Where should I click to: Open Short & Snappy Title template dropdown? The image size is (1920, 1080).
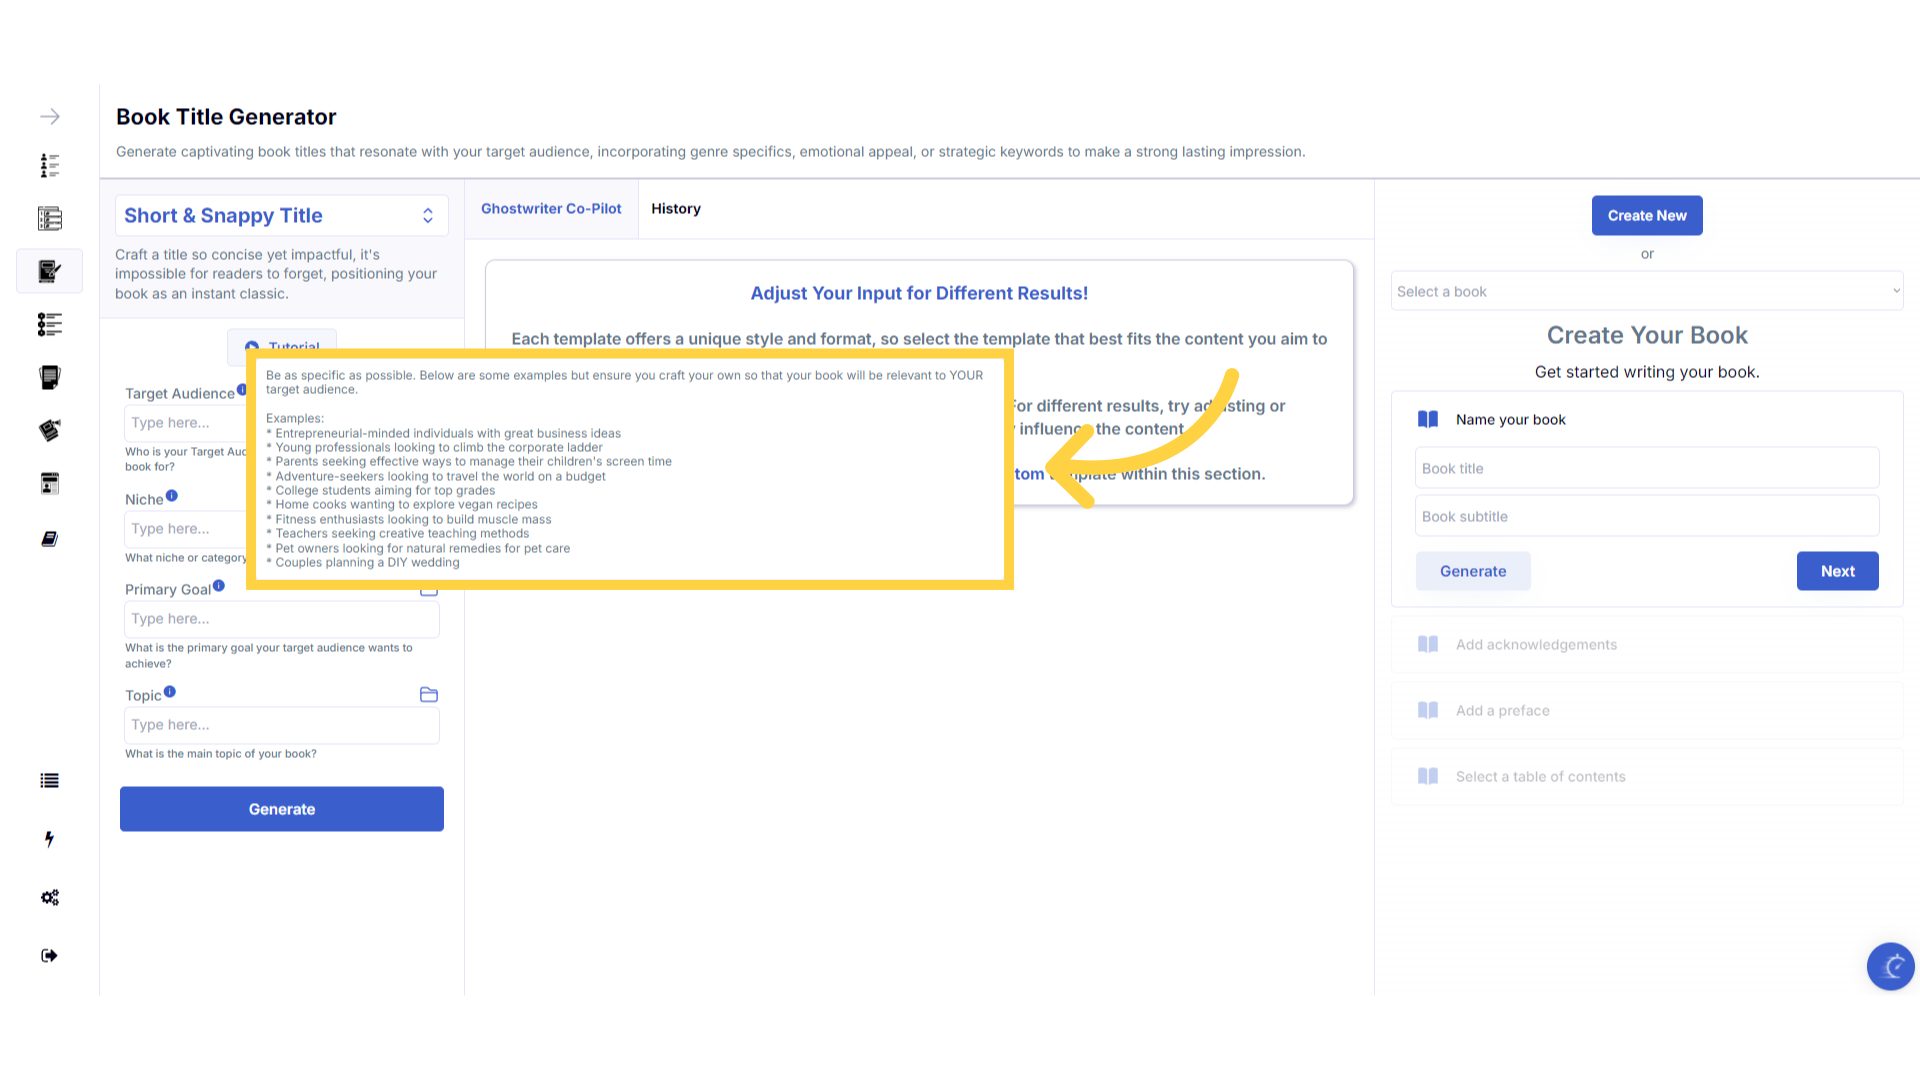(x=281, y=216)
